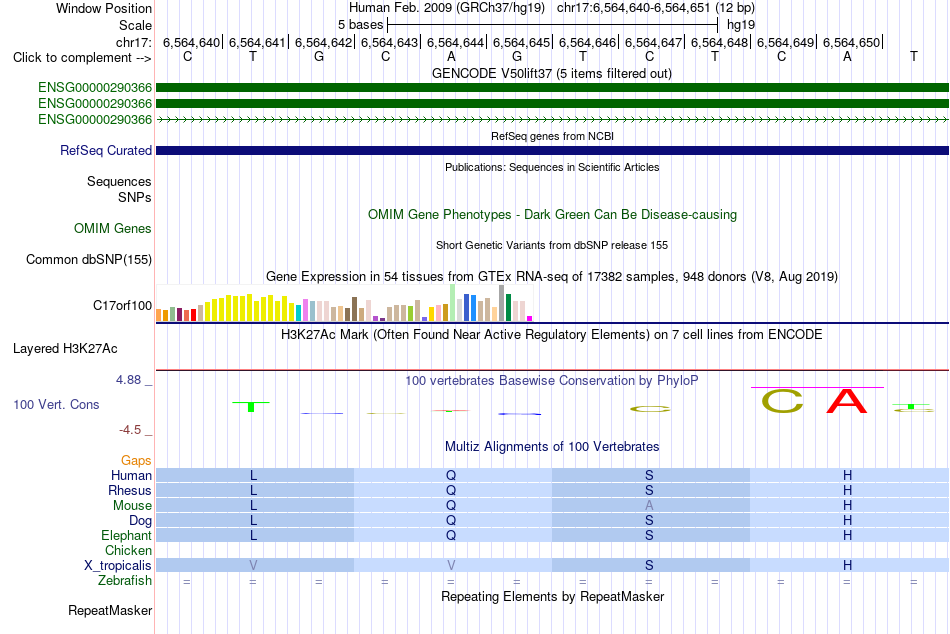Select the Chicken alignment row label
950x634 pixels.
point(128,550)
